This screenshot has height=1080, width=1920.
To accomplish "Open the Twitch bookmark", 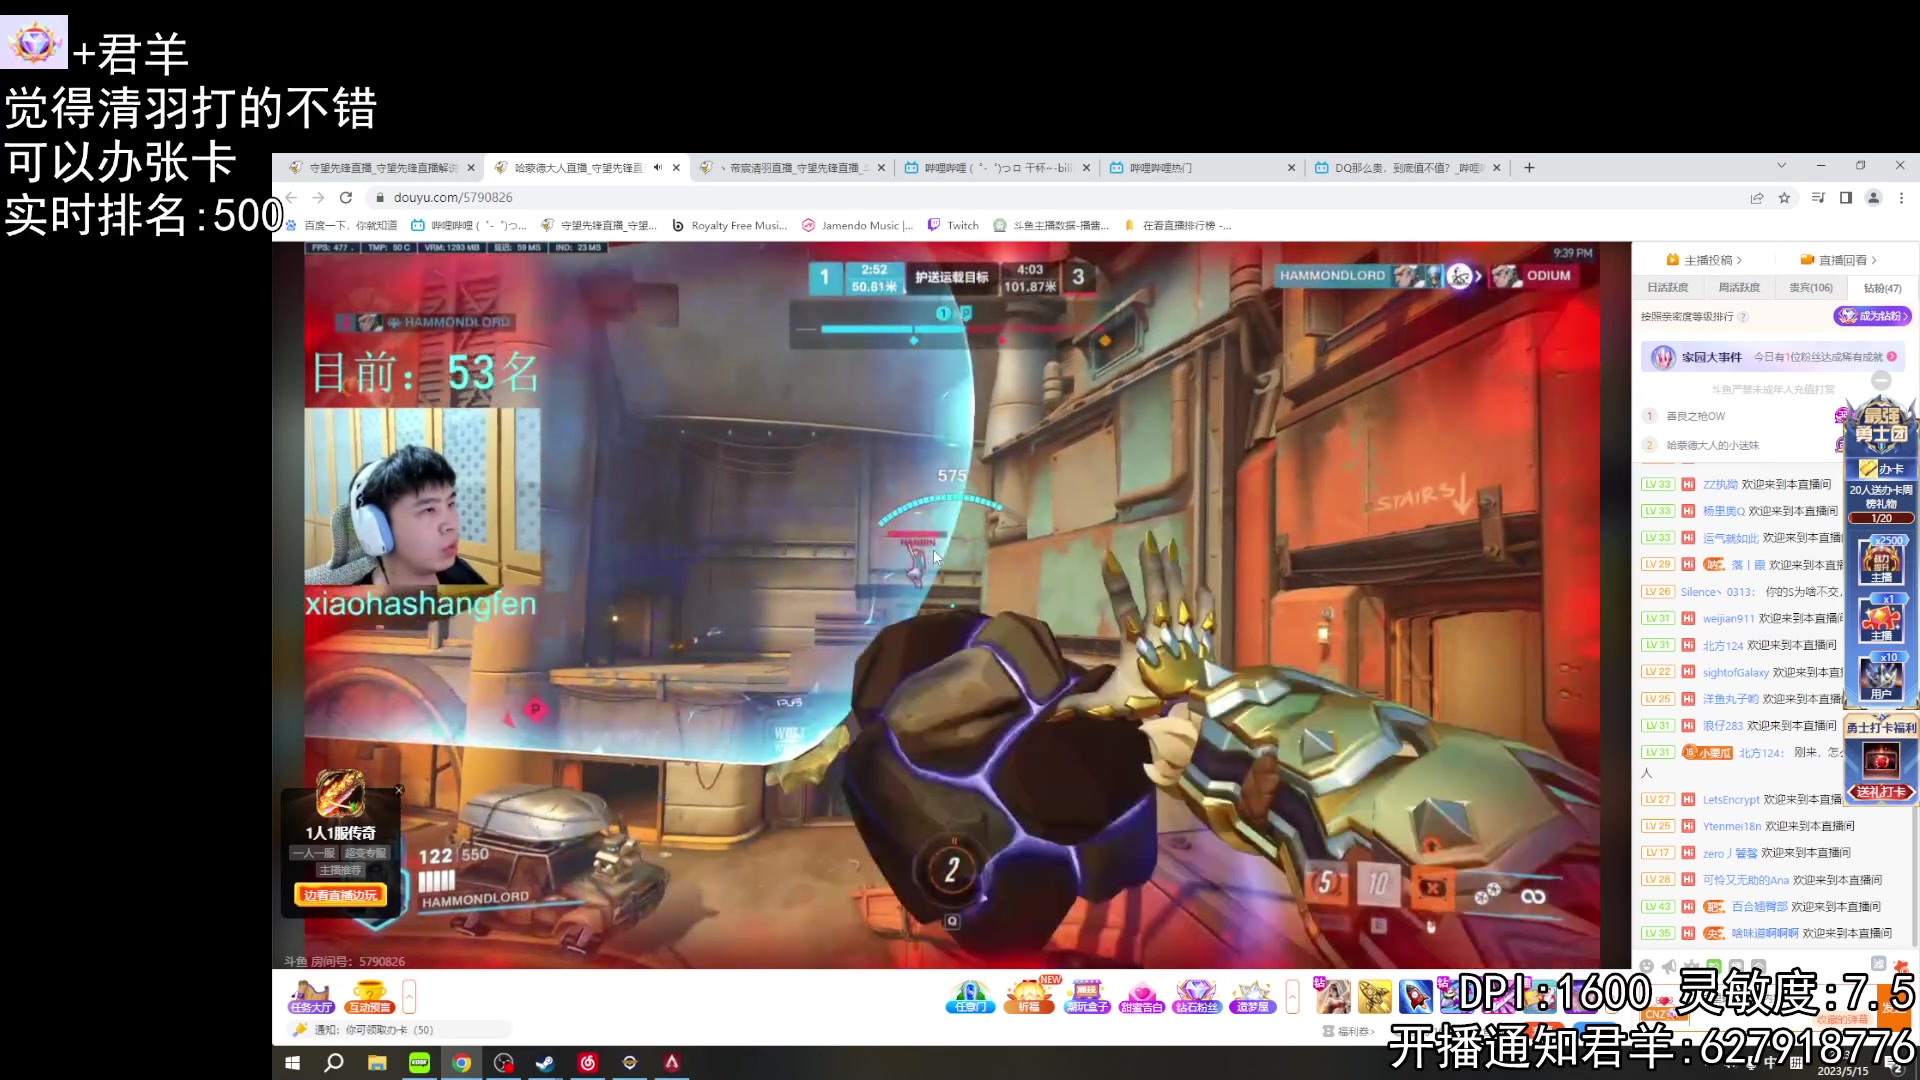I will click(954, 226).
